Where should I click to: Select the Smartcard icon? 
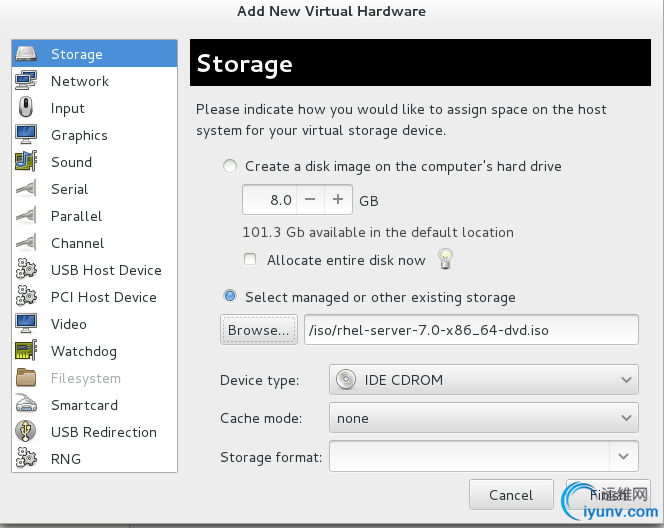pyautogui.click(x=26, y=405)
